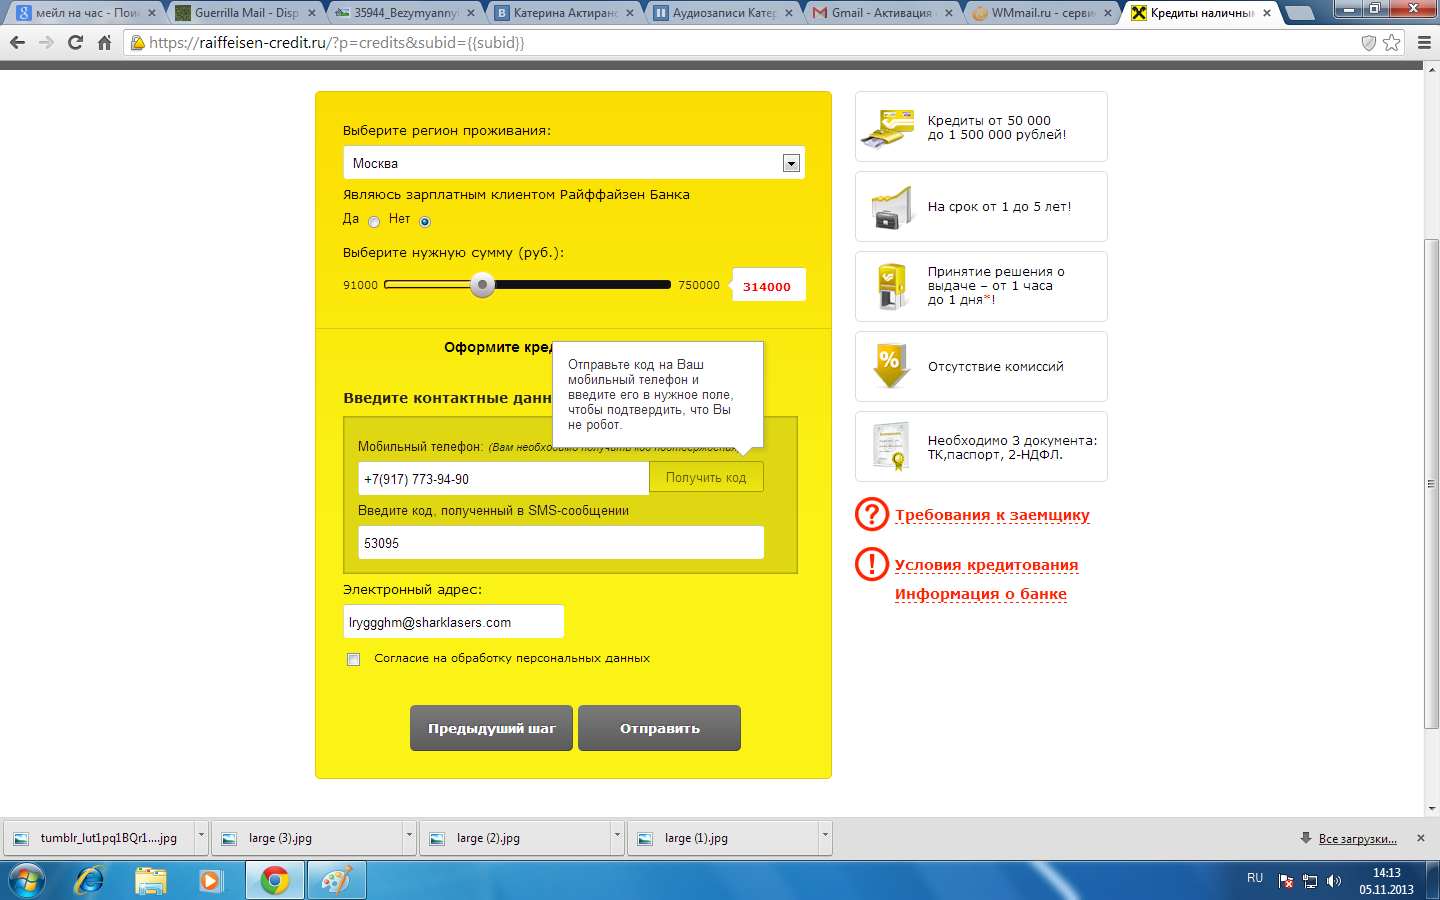This screenshot has height=900, width=1440.
Task: Open media player taskbar icon
Action: point(210,880)
